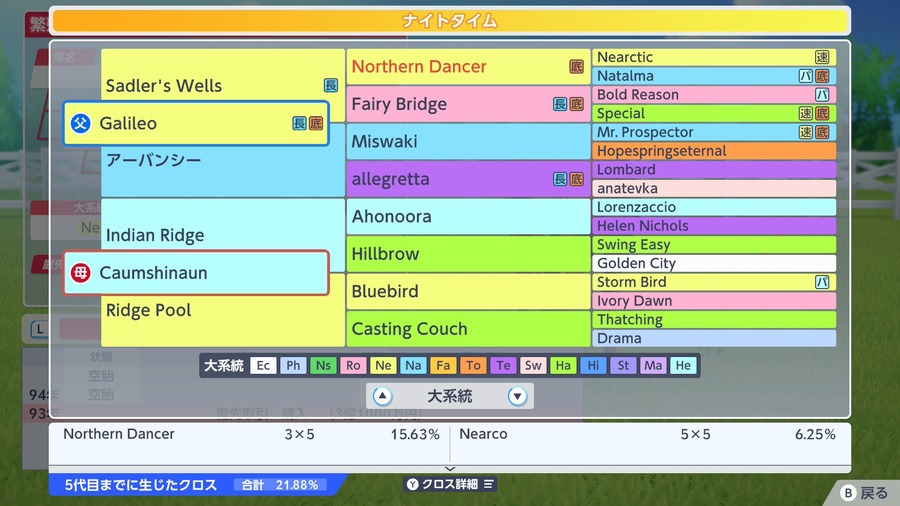Select anatevka ancestor cell
The image size is (900, 506).
714,188
